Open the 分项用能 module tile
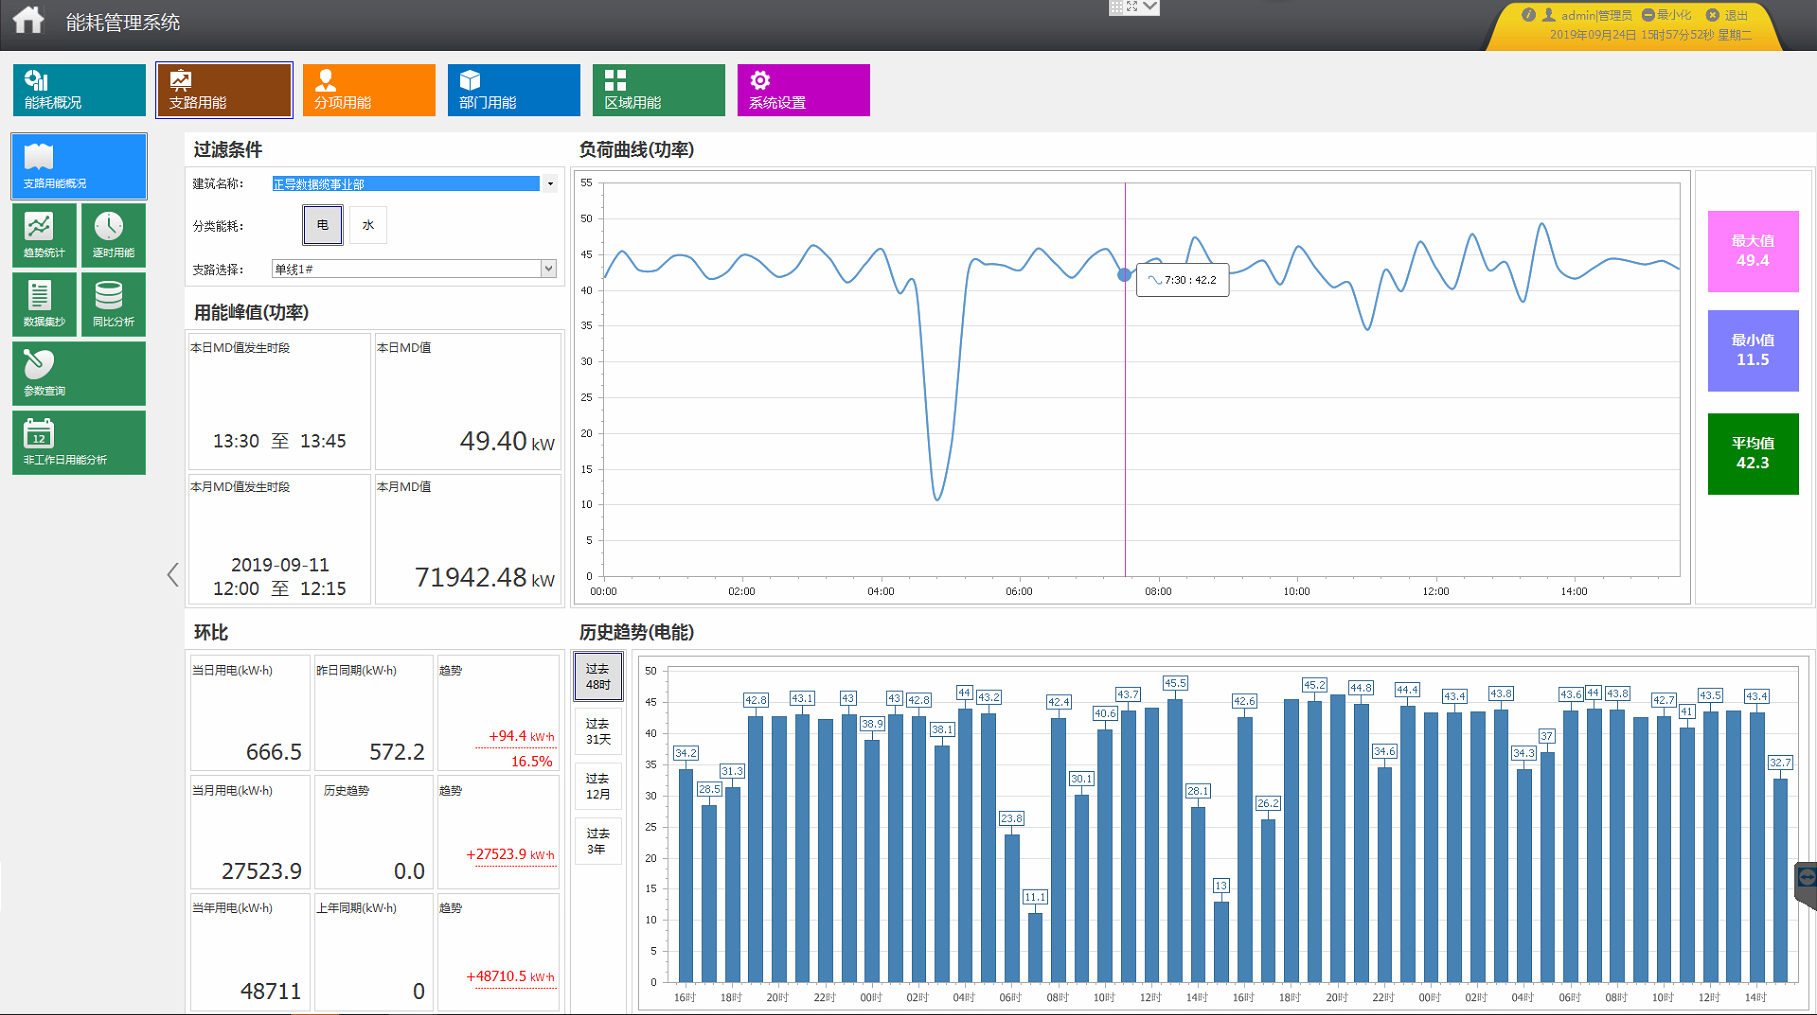This screenshot has height=1015, width=1817. pos(369,90)
